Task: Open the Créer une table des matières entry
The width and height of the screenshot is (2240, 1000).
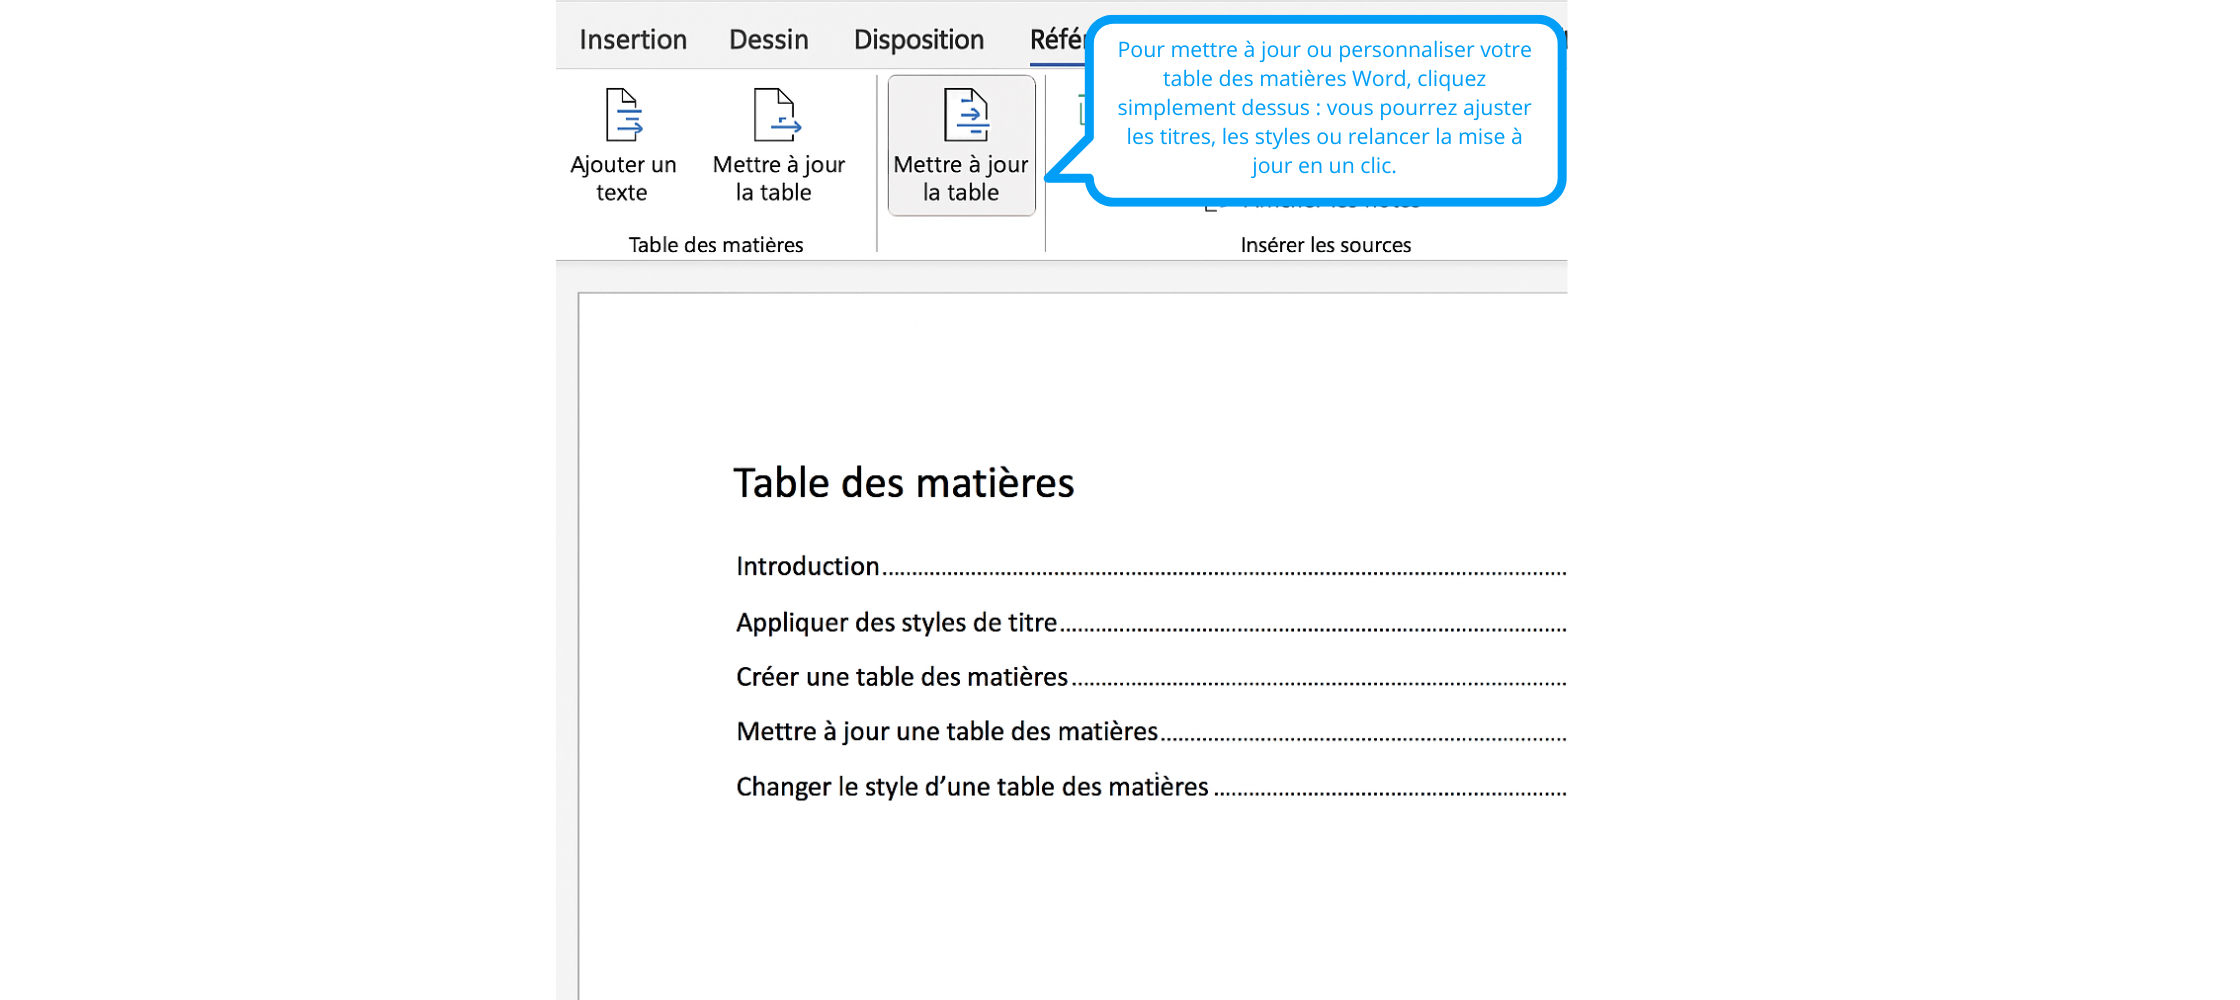Action: tap(1151, 677)
